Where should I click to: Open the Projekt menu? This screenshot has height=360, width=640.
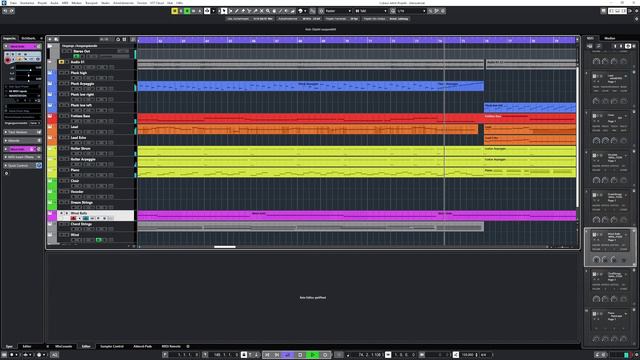coord(42,3)
